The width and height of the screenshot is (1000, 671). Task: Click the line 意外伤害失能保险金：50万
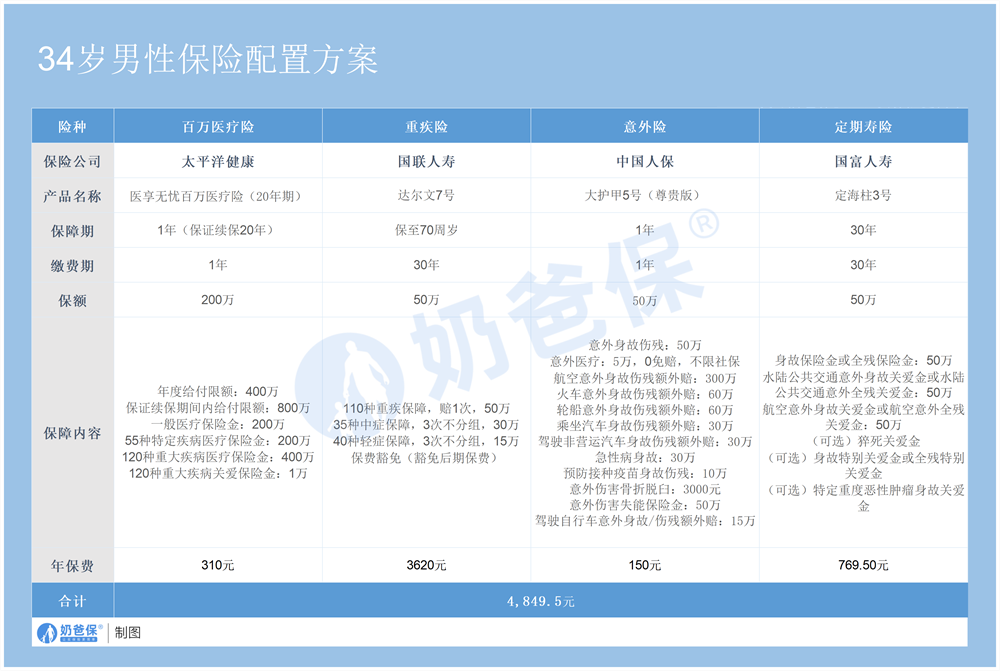[x=645, y=505]
